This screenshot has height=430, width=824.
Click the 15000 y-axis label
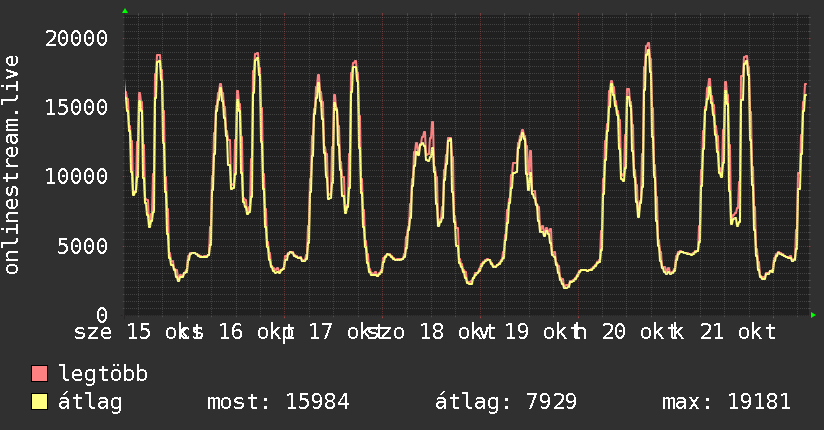(x=76, y=107)
